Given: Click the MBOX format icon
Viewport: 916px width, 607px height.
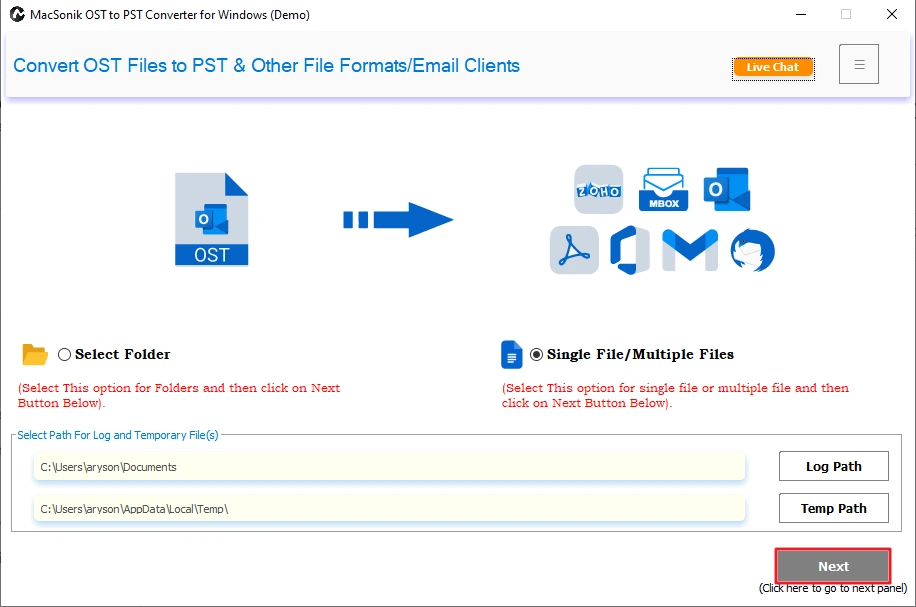Looking at the screenshot, I should [x=663, y=189].
